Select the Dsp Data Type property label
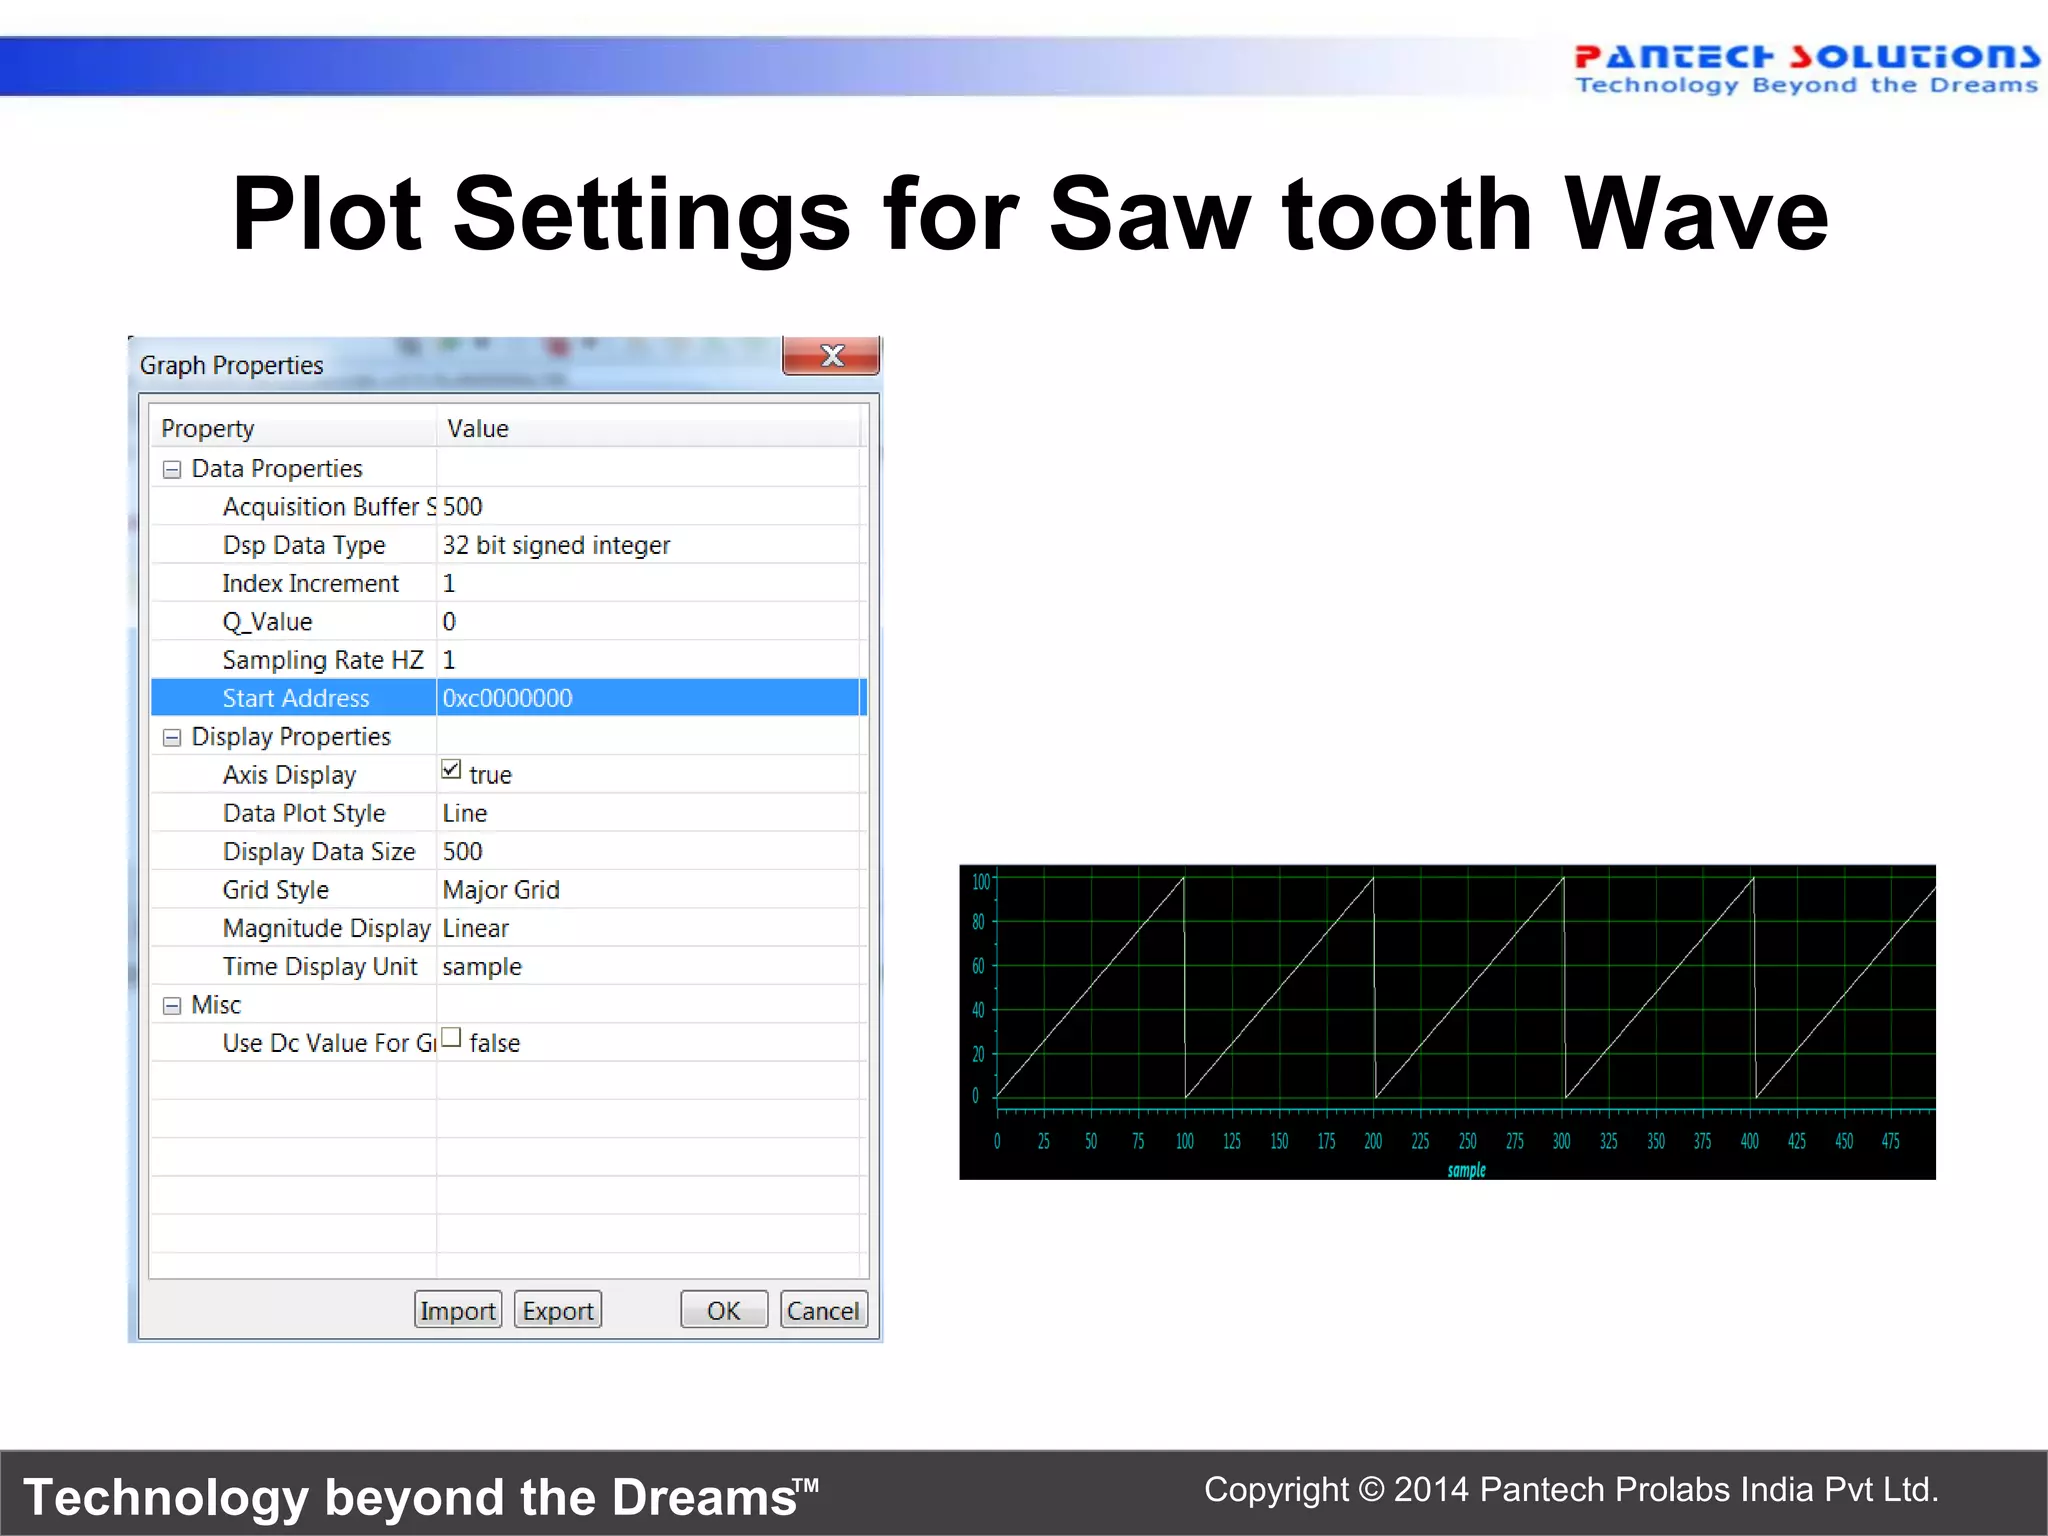 304,545
